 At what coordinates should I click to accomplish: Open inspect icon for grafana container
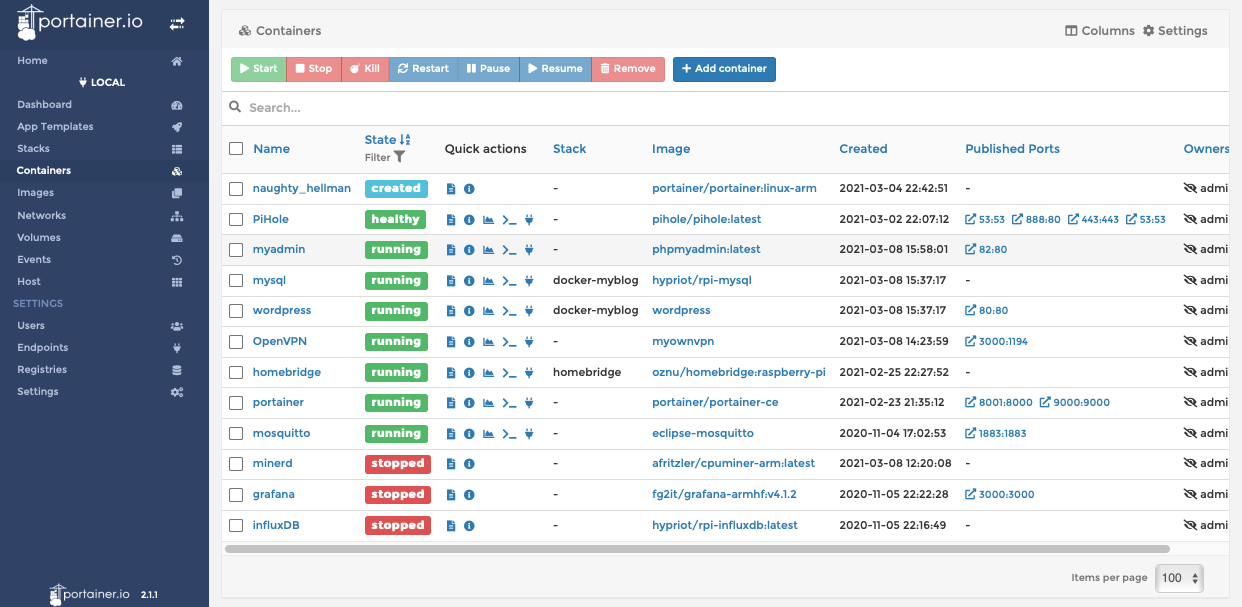(x=469, y=495)
